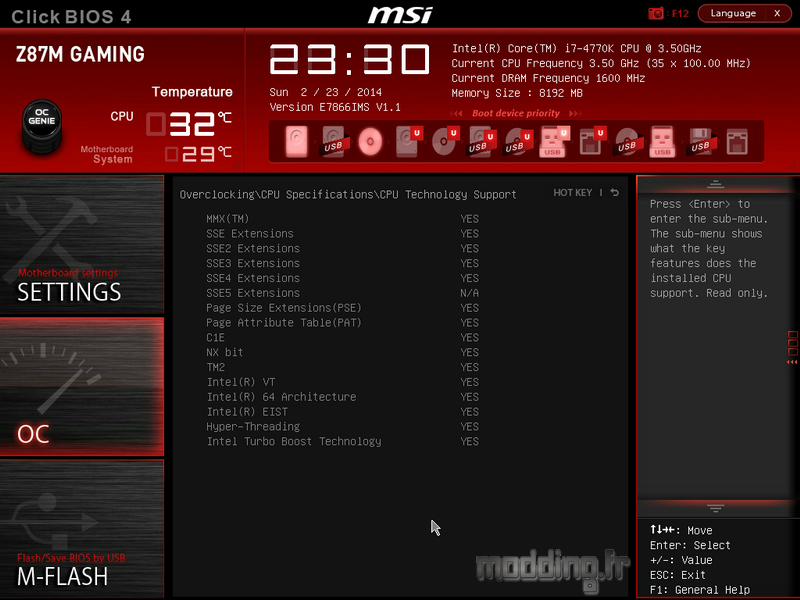Select the USB hard disk boot device, first in row
This screenshot has width=800, height=600.
[333, 141]
